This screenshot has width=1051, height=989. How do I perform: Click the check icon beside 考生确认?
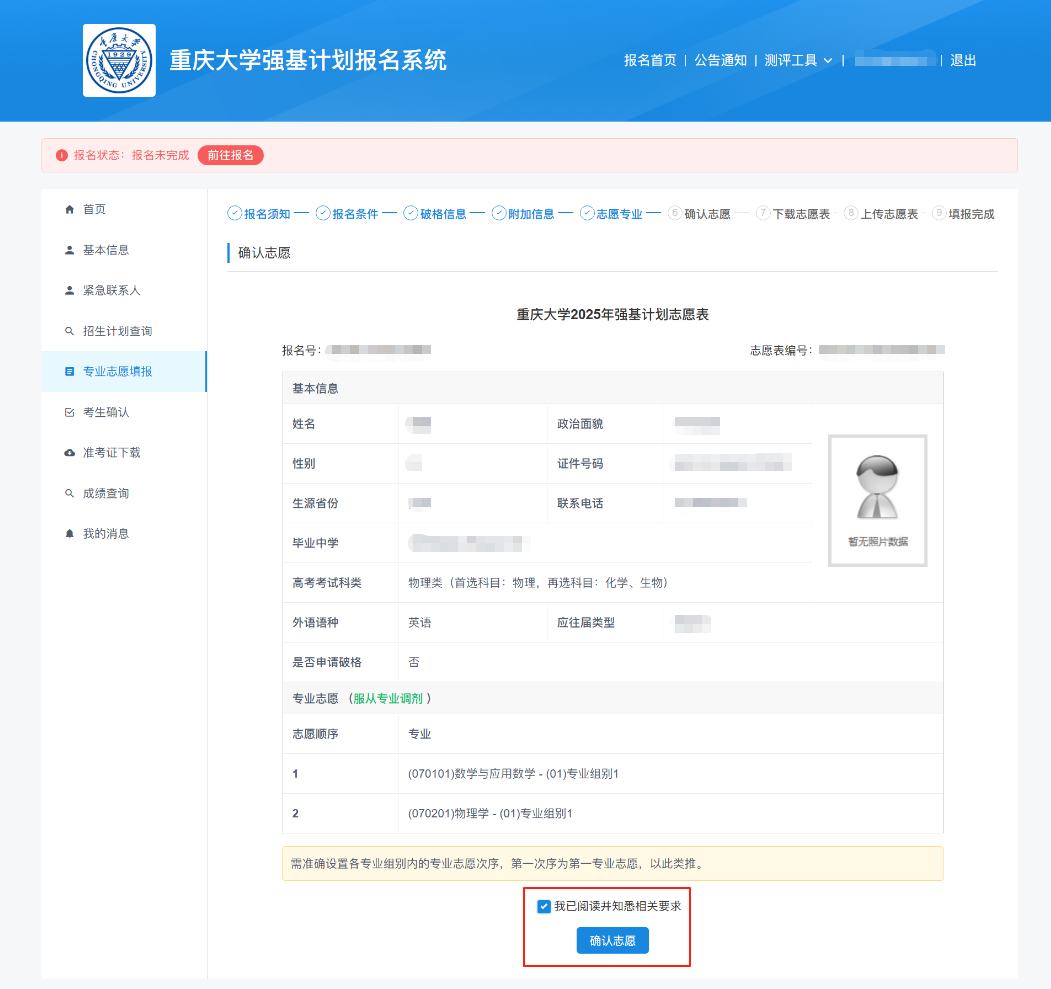pos(69,412)
